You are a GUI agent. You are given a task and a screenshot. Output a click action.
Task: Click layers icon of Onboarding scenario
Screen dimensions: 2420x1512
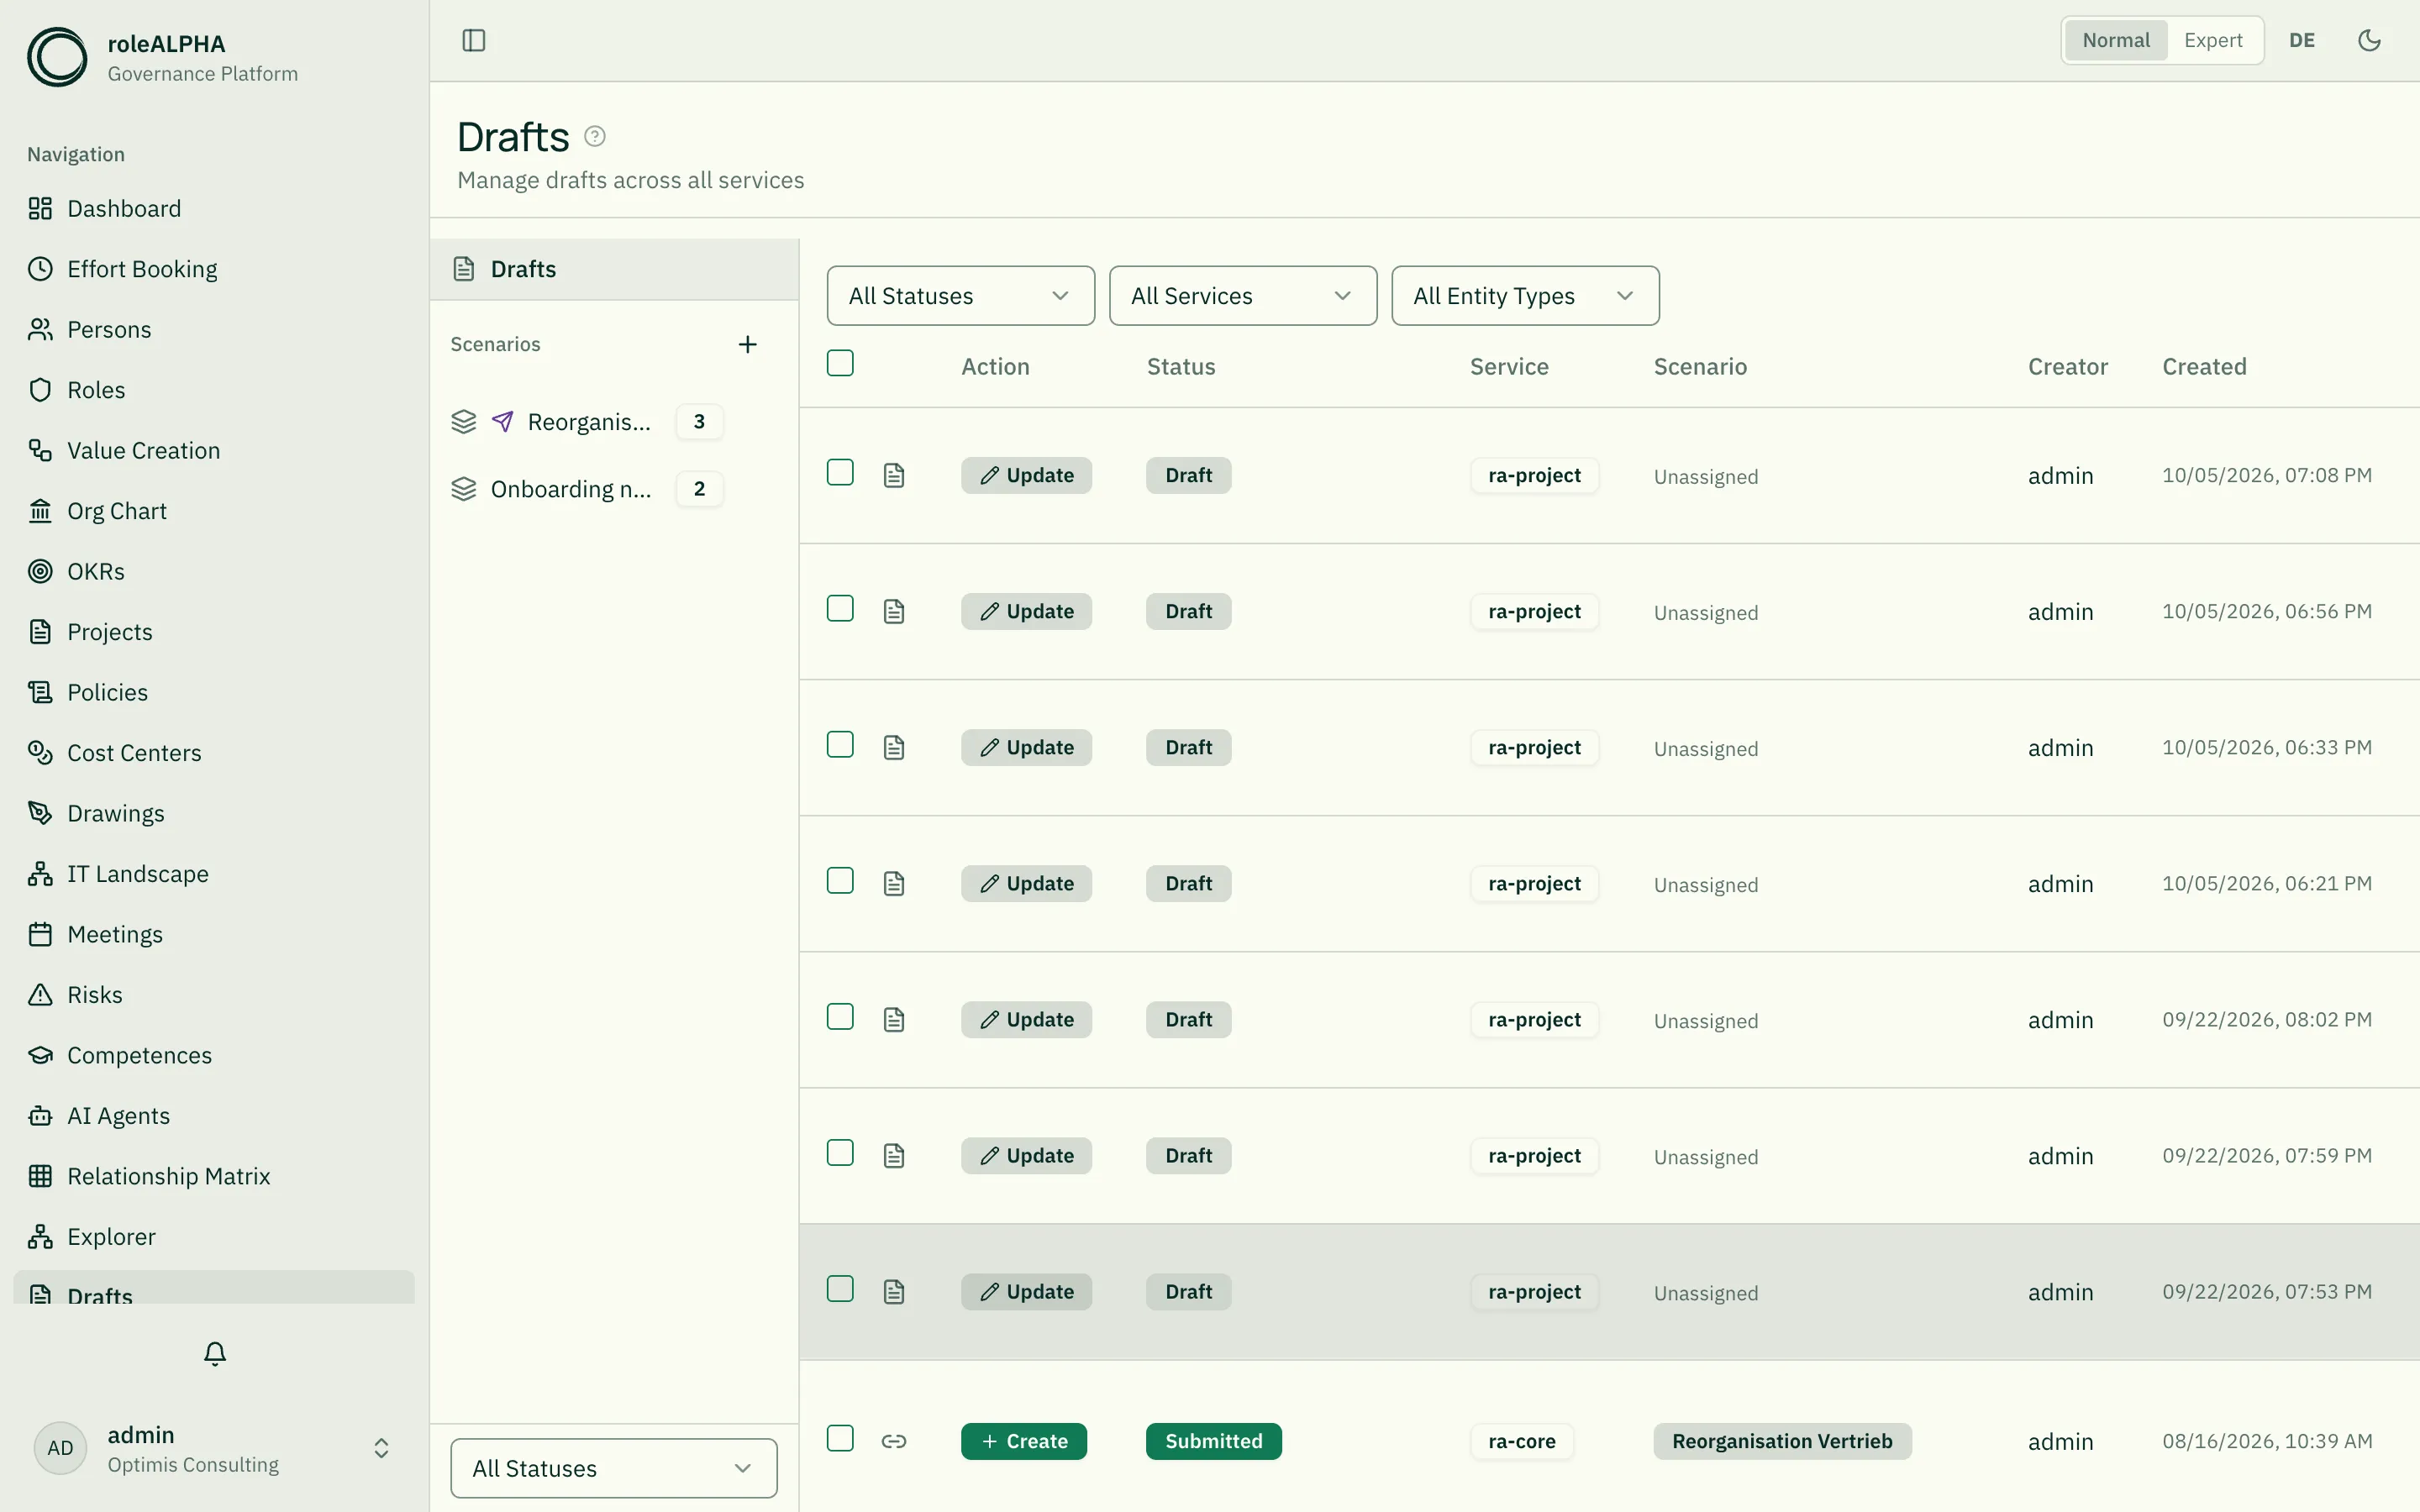coord(464,489)
